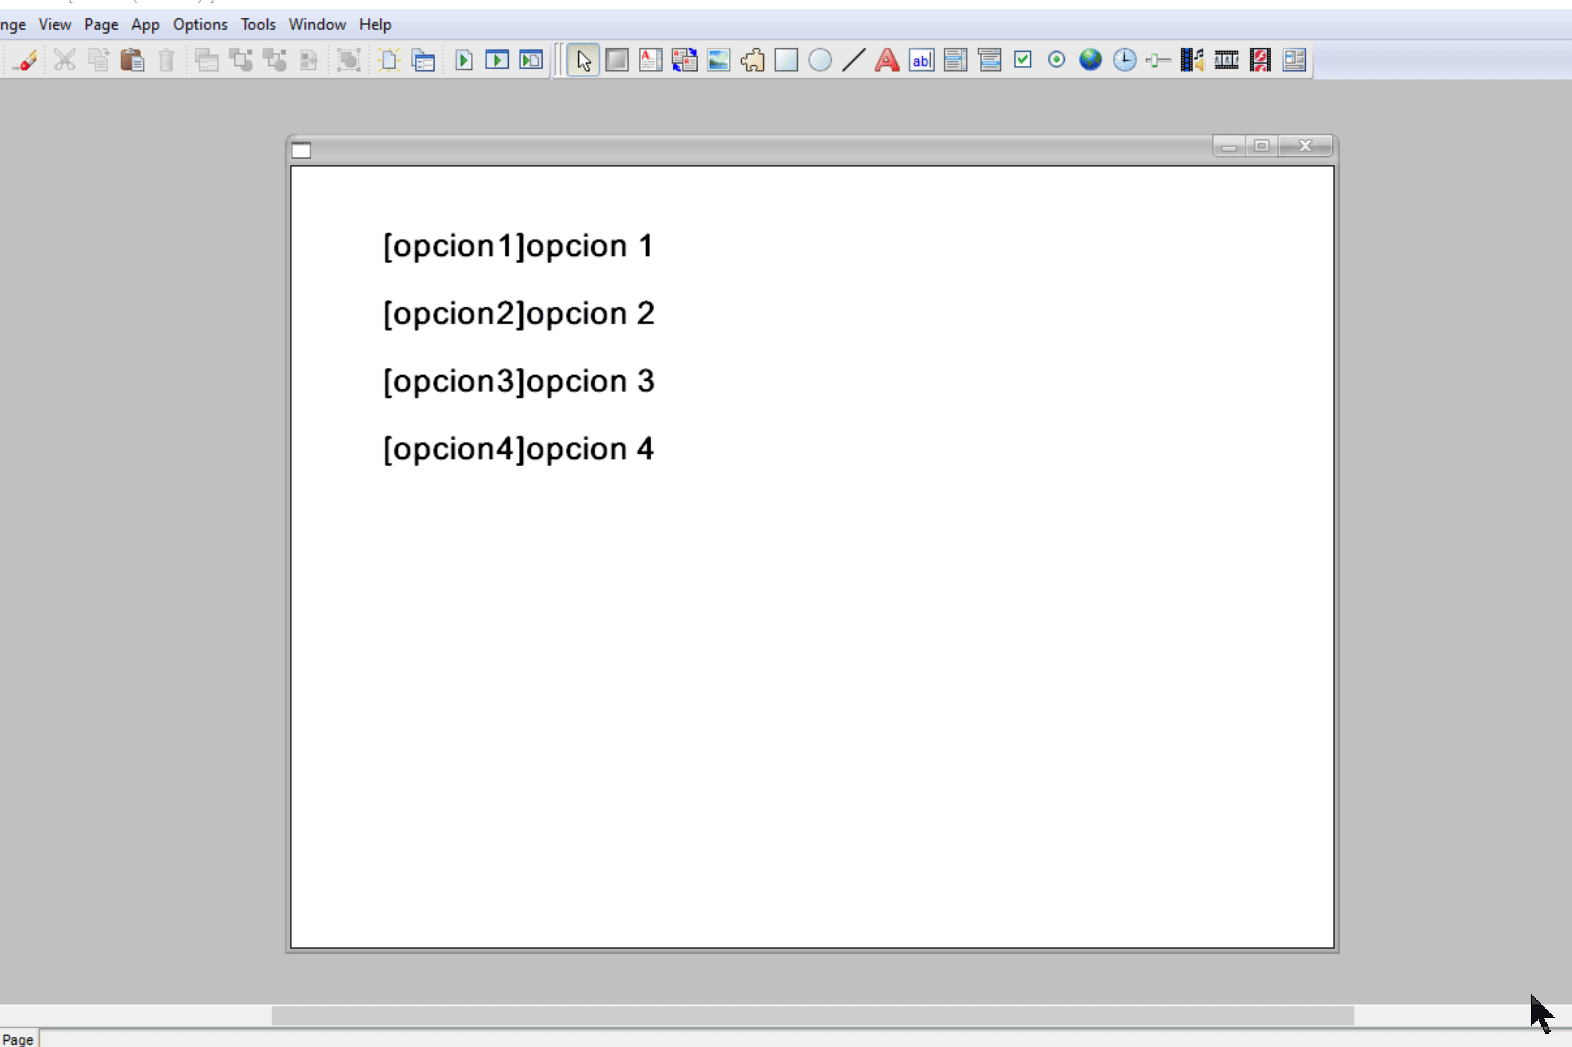The height and width of the screenshot is (1047, 1572).
Task: Select the Checkbox object tool
Action: tap(1023, 60)
